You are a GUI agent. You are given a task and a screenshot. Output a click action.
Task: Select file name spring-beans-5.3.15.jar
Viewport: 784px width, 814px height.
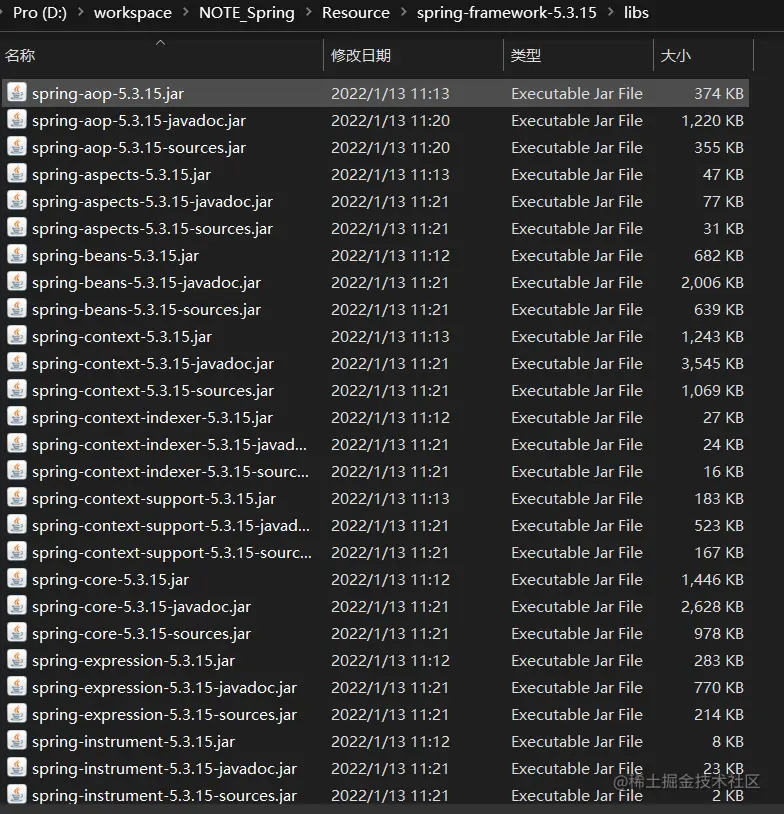tap(115, 255)
